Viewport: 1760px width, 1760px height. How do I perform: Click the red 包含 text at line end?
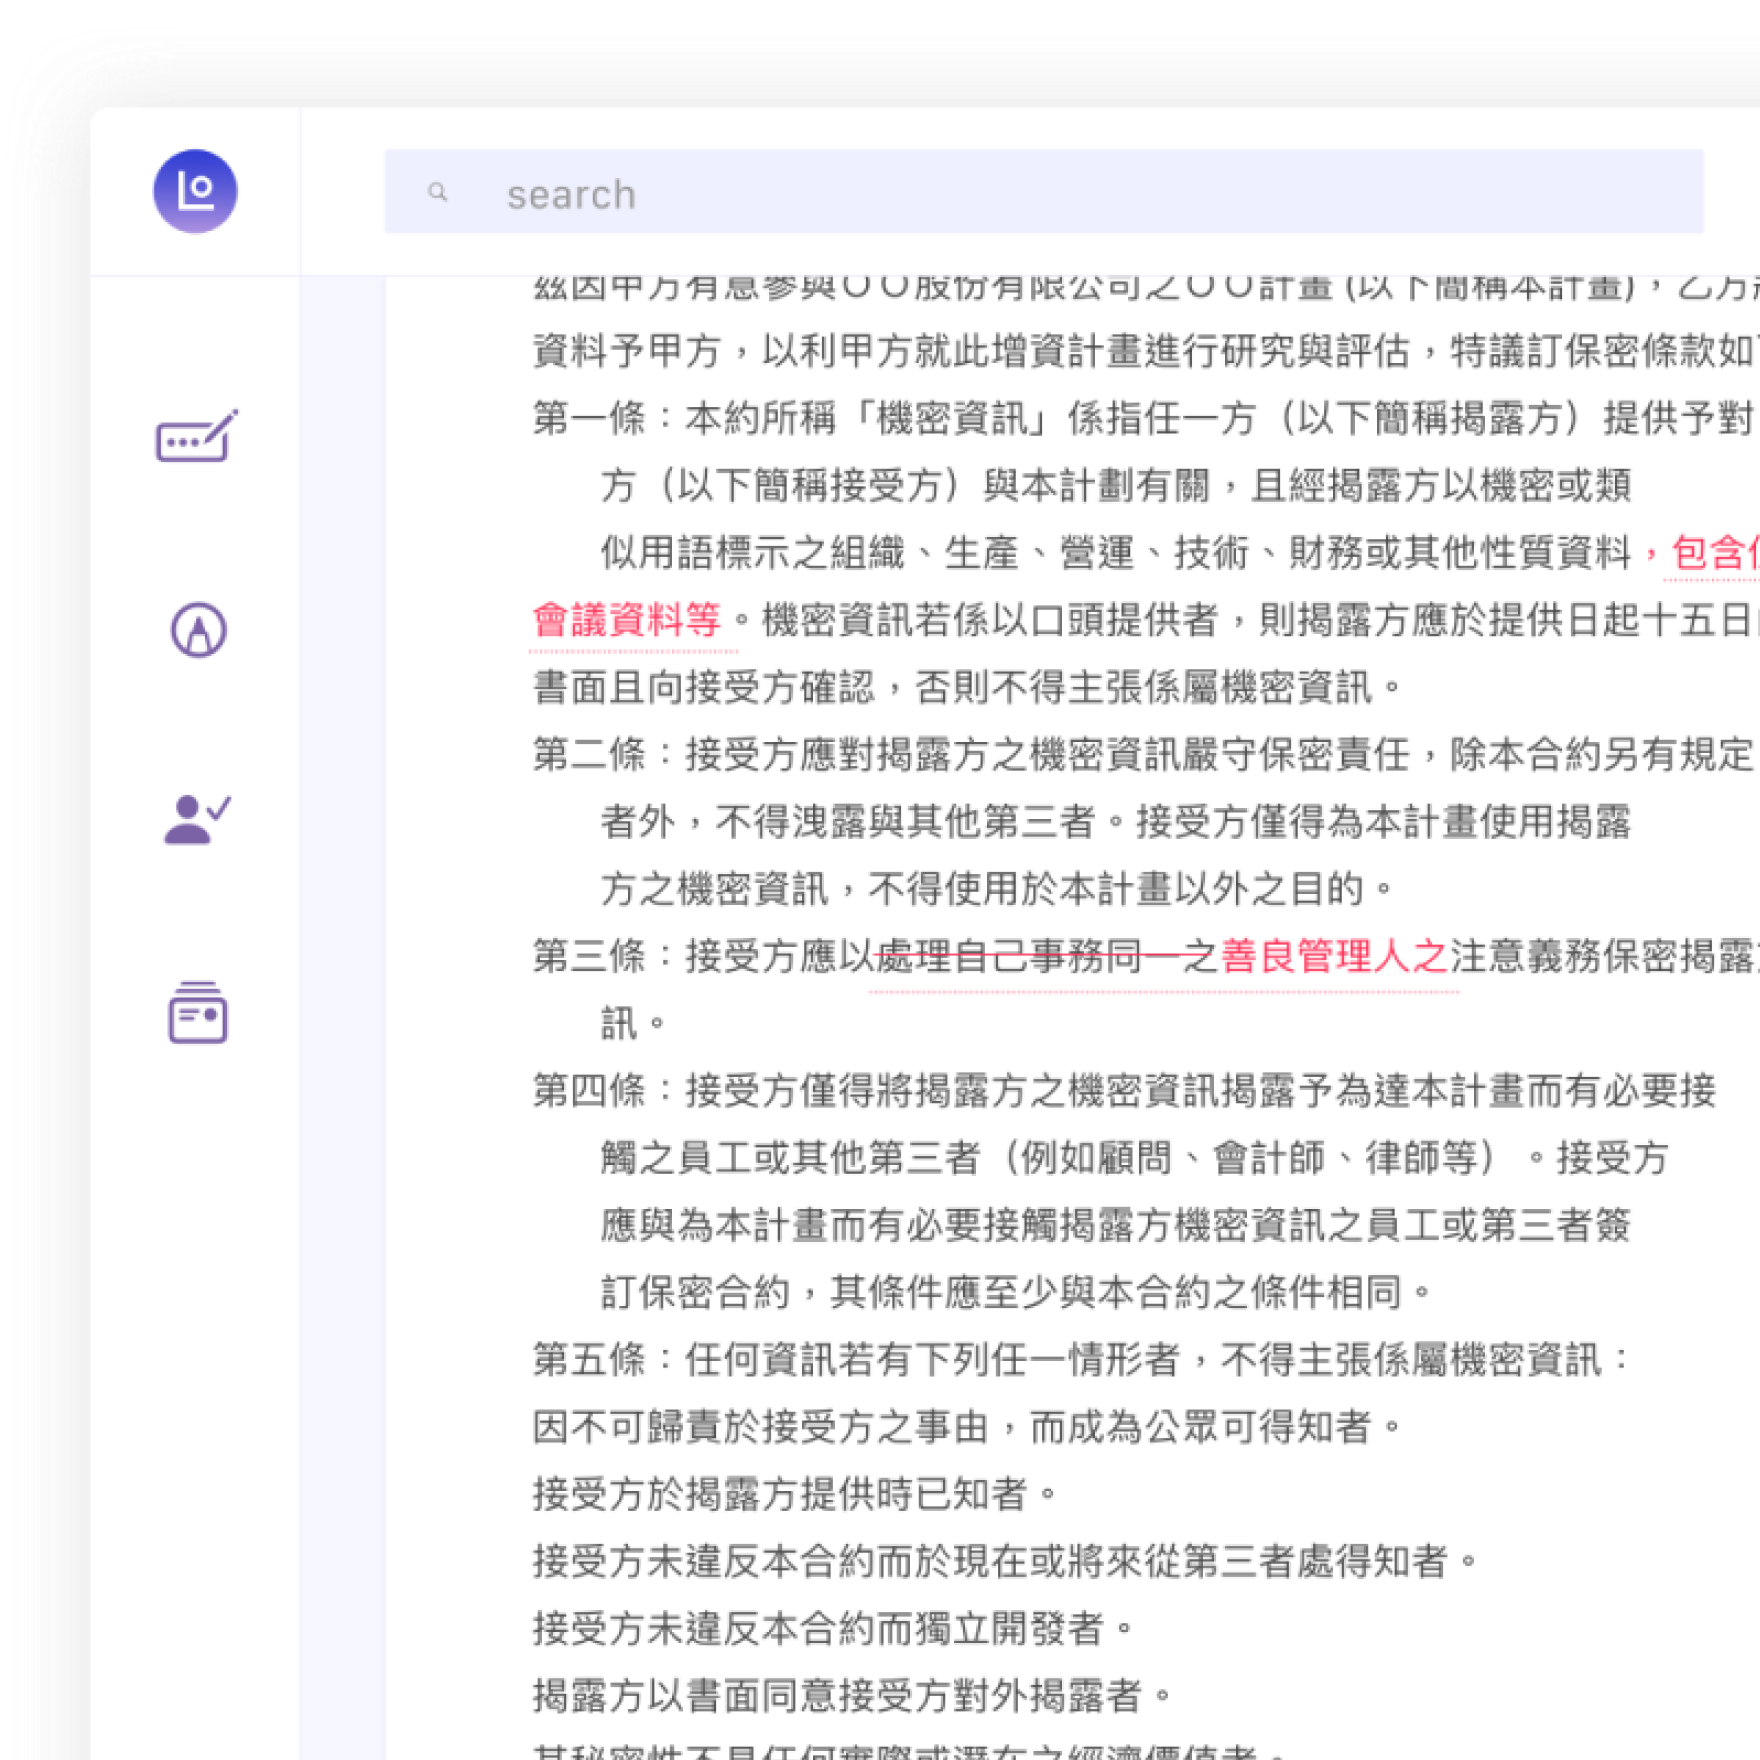click(x=1712, y=552)
